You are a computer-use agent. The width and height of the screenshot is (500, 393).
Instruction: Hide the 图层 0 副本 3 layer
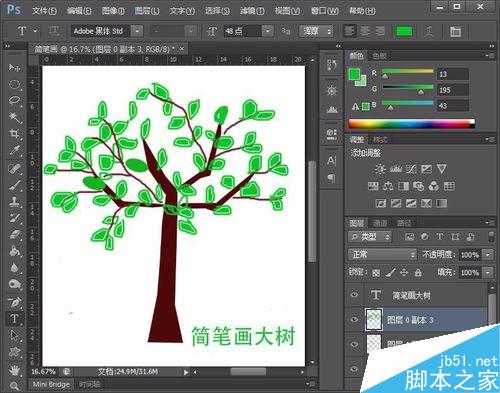pos(354,319)
